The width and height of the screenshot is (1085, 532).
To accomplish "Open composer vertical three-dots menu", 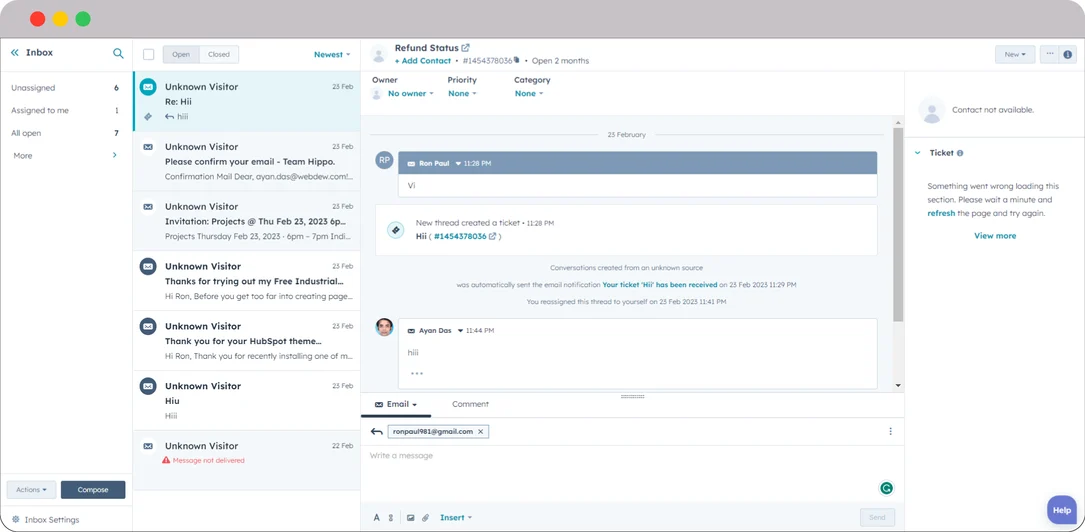I will click(890, 431).
